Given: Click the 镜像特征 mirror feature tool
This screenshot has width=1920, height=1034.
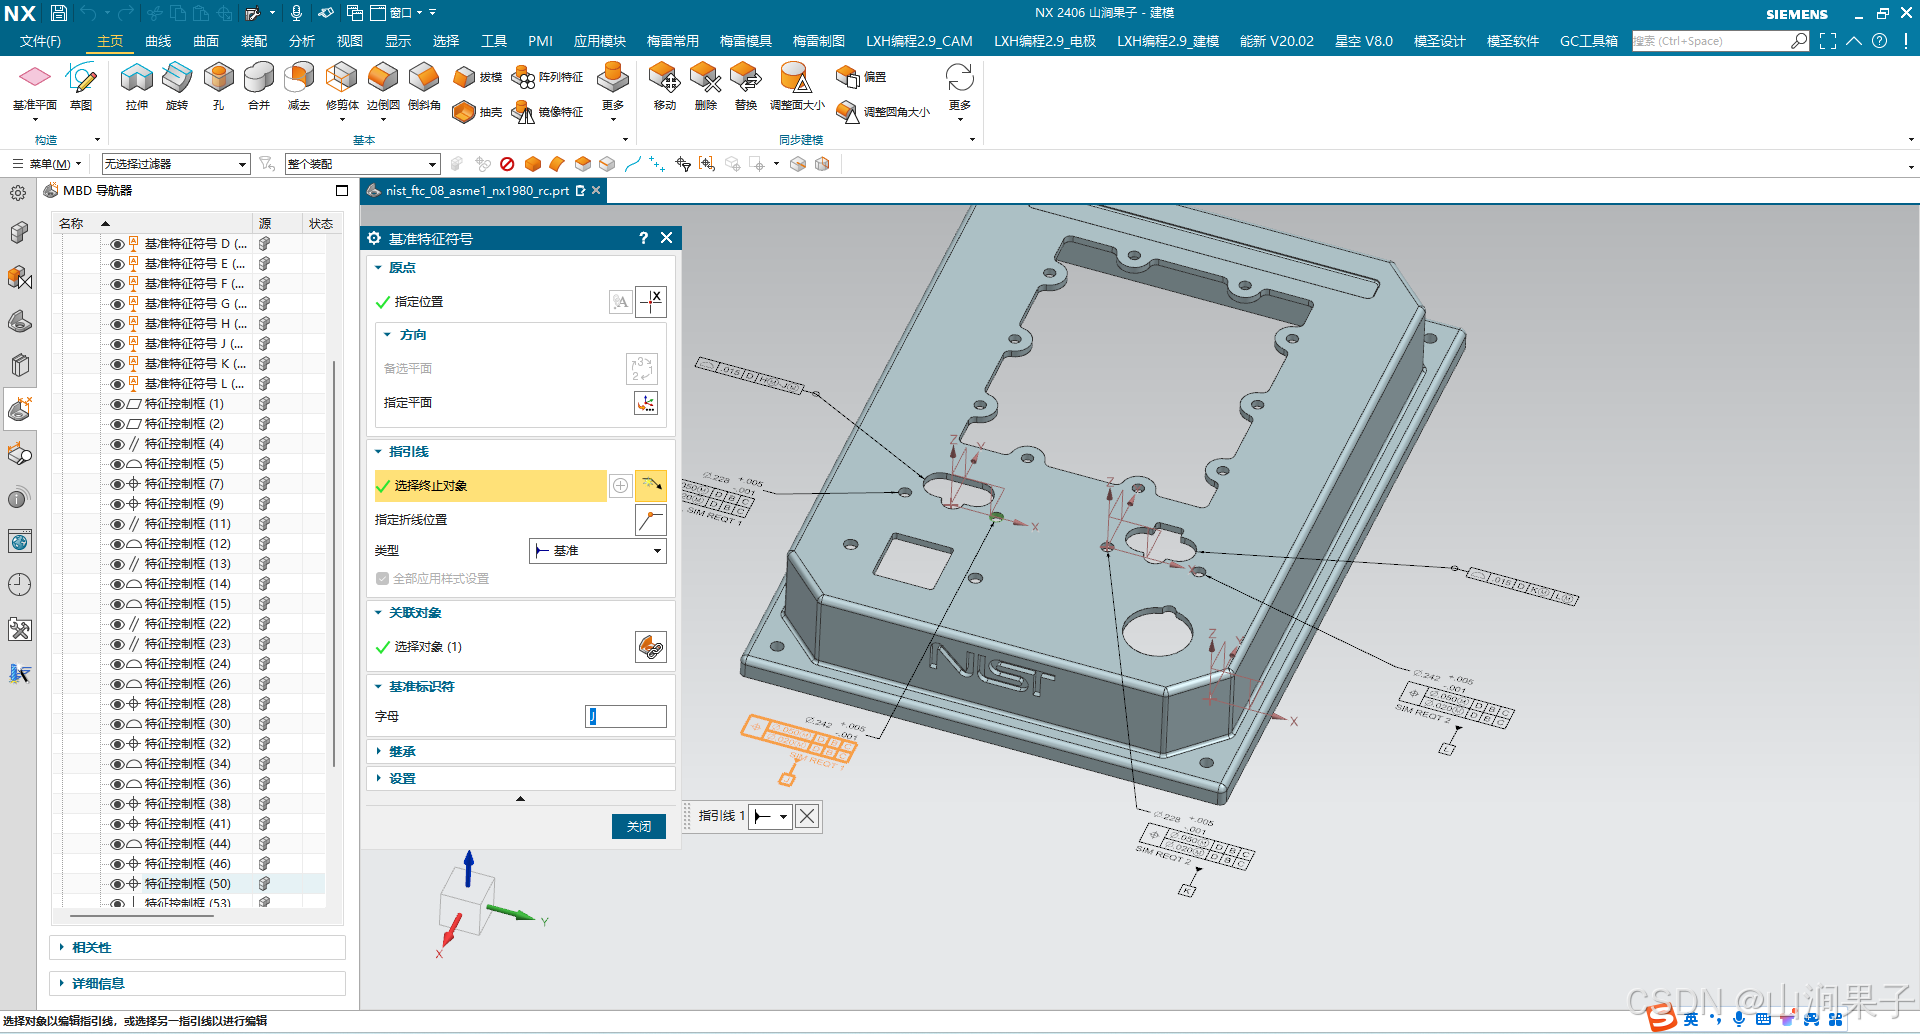Looking at the screenshot, I should pos(547,112).
